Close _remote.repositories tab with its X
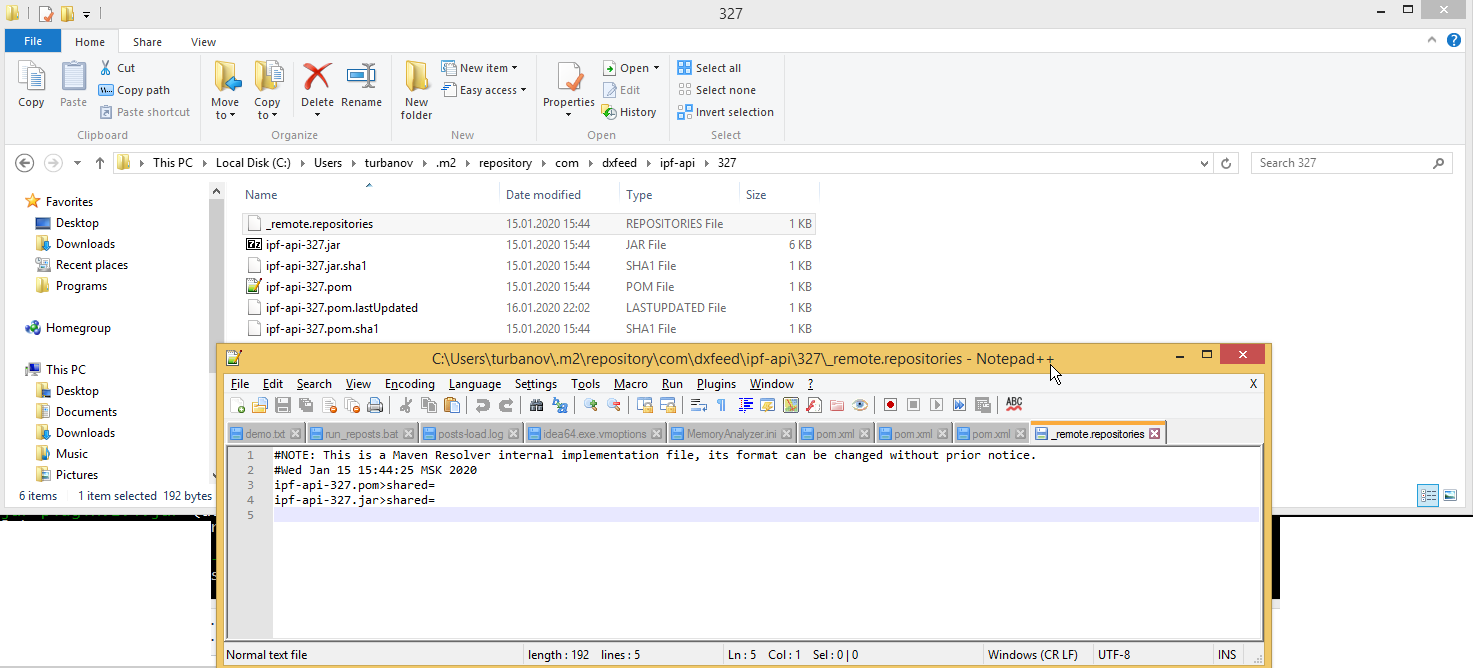This screenshot has height=668, width=1473. click(1154, 434)
